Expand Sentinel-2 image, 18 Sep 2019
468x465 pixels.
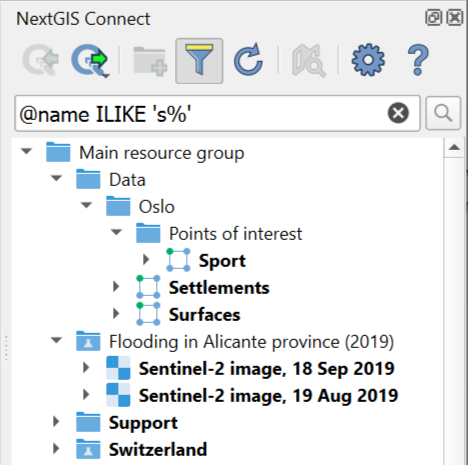[86, 367]
